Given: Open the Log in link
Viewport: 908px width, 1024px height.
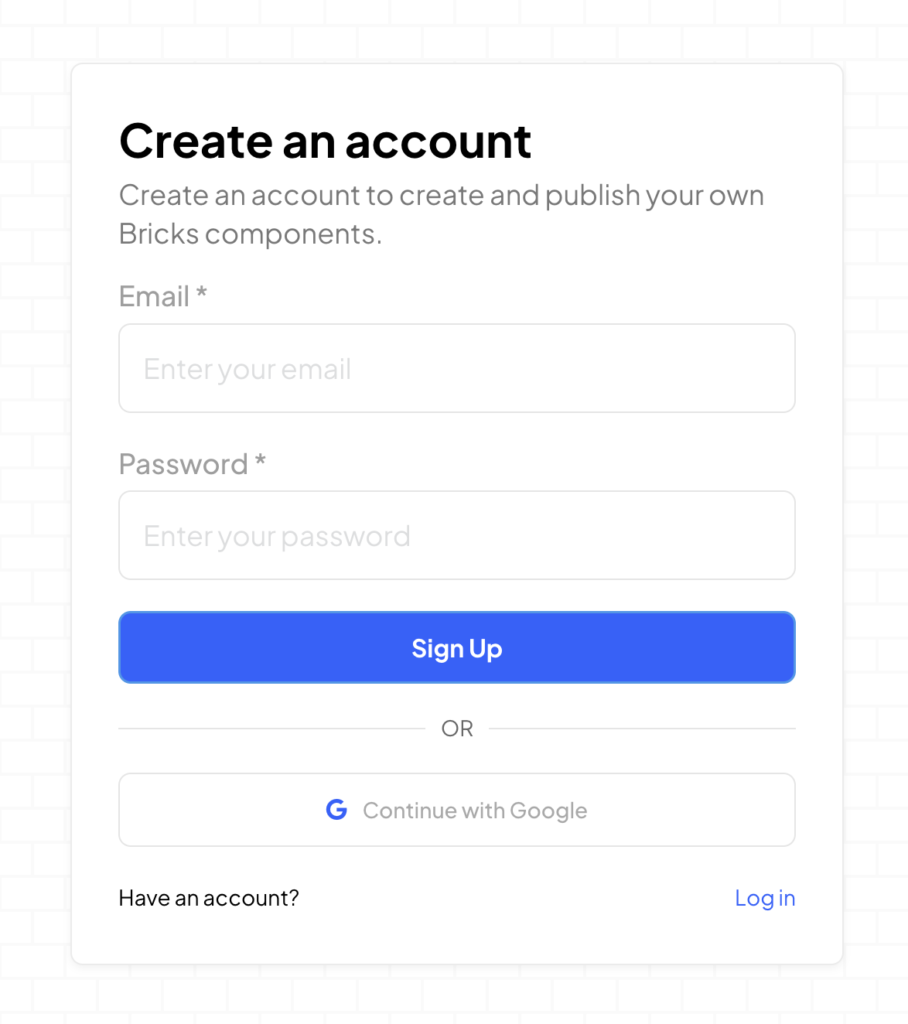Looking at the screenshot, I should 765,898.
